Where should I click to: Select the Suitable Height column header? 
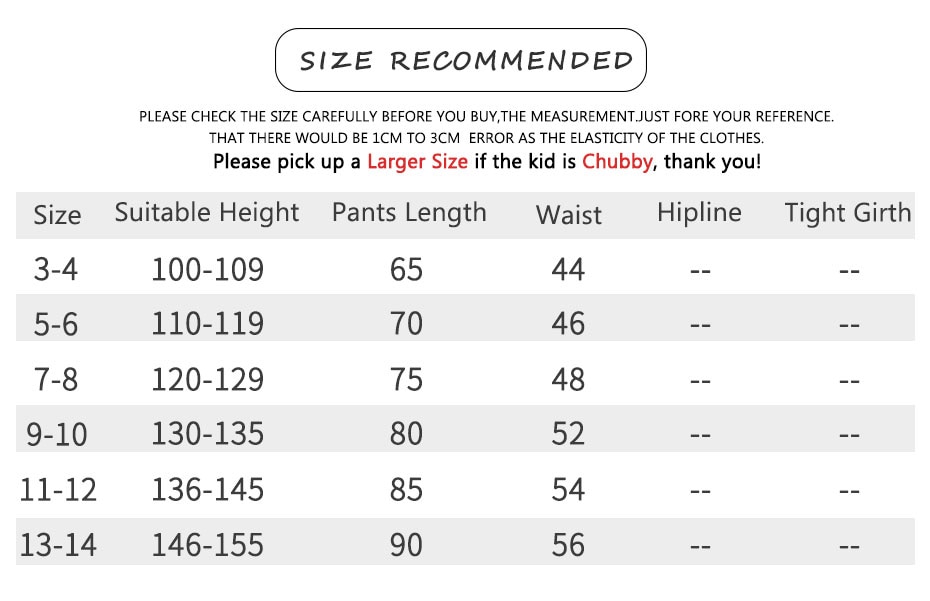point(207,213)
